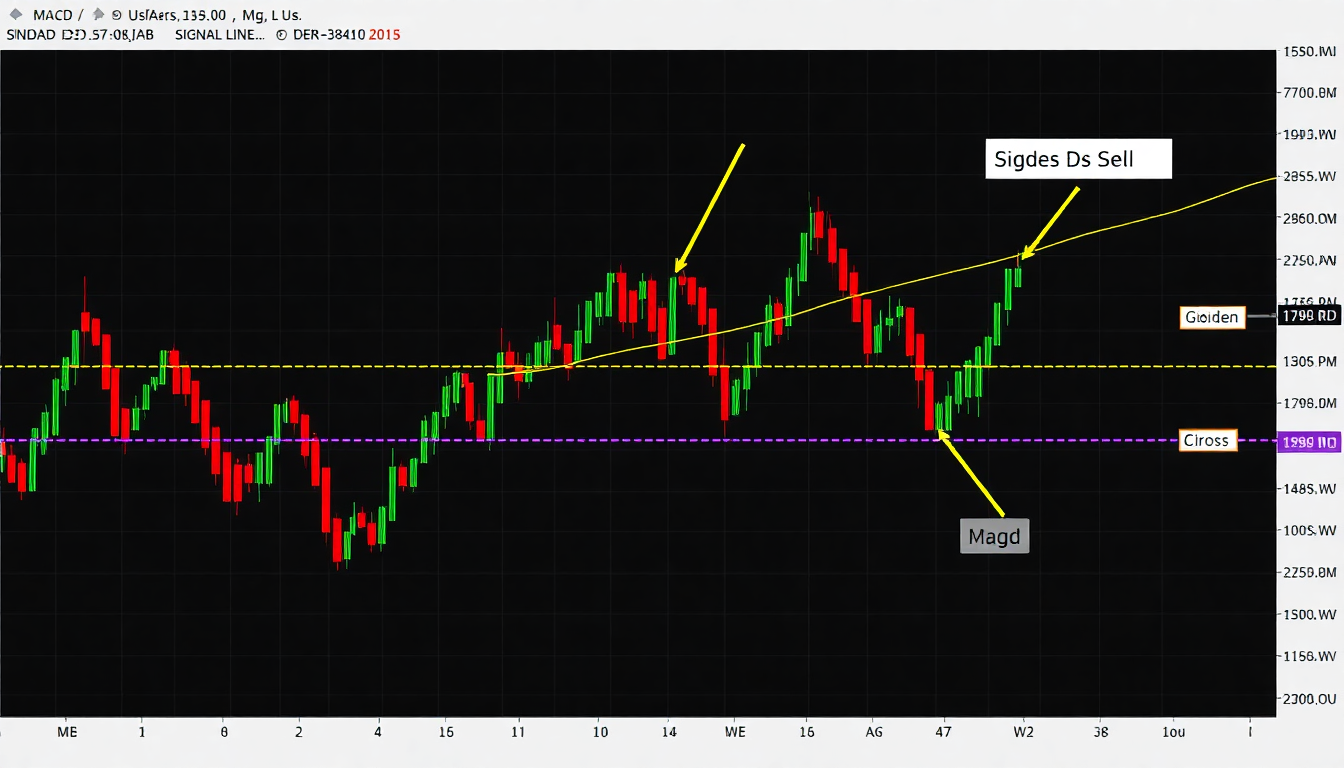Click the Sigdes Ds Sell annotation box

tap(1078, 159)
